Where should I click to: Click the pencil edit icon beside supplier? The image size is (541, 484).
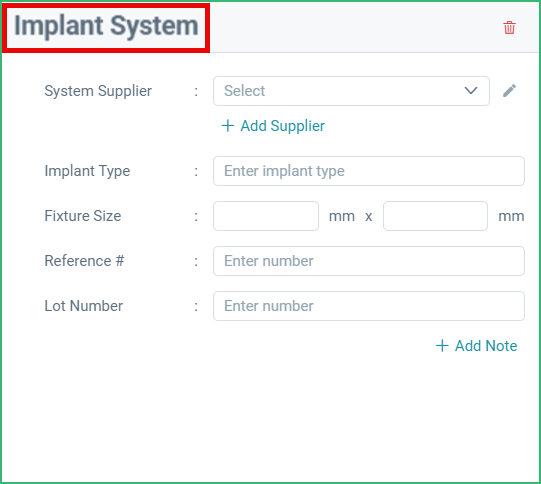[509, 91]
